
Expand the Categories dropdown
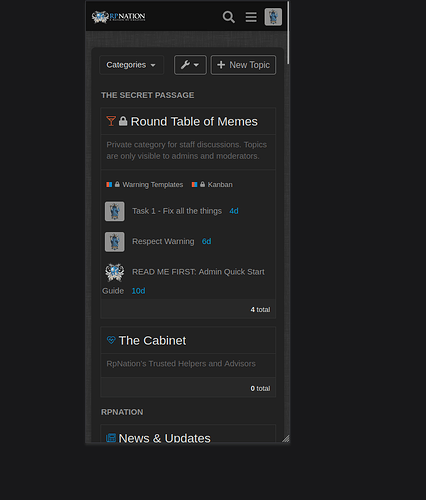pos(131,65)
